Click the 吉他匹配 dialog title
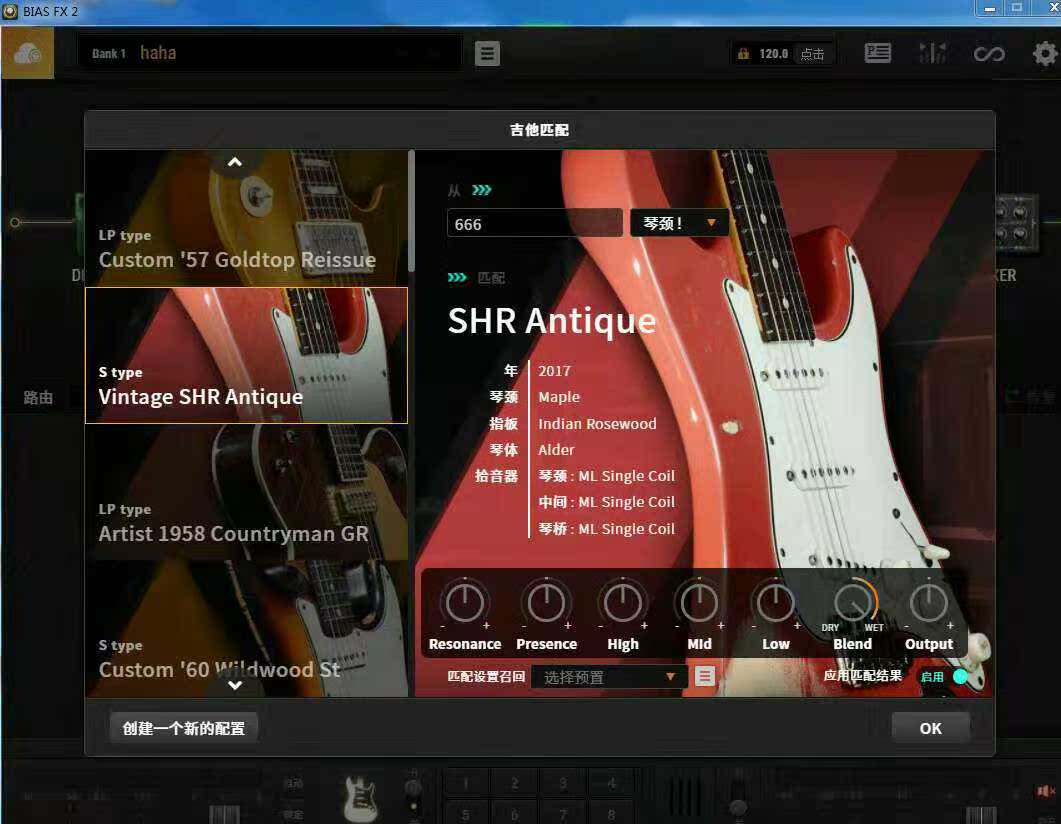Screen dimensions: 1061x824 [539, 130]
